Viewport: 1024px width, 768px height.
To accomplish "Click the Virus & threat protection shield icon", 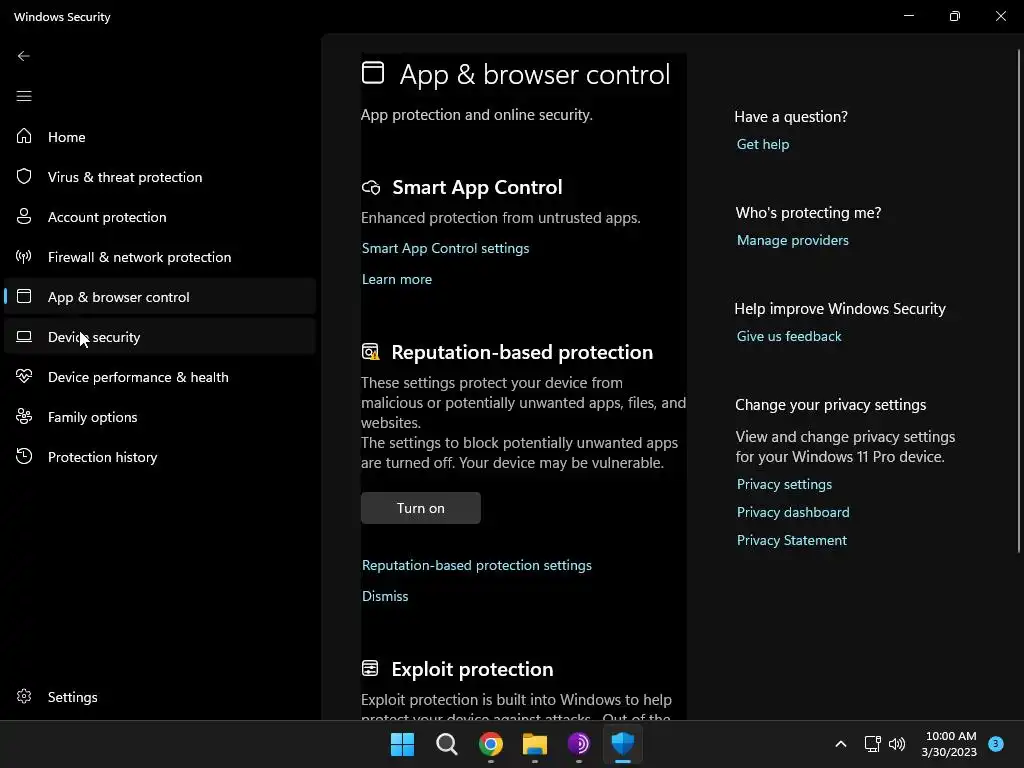I will (24, 176).
